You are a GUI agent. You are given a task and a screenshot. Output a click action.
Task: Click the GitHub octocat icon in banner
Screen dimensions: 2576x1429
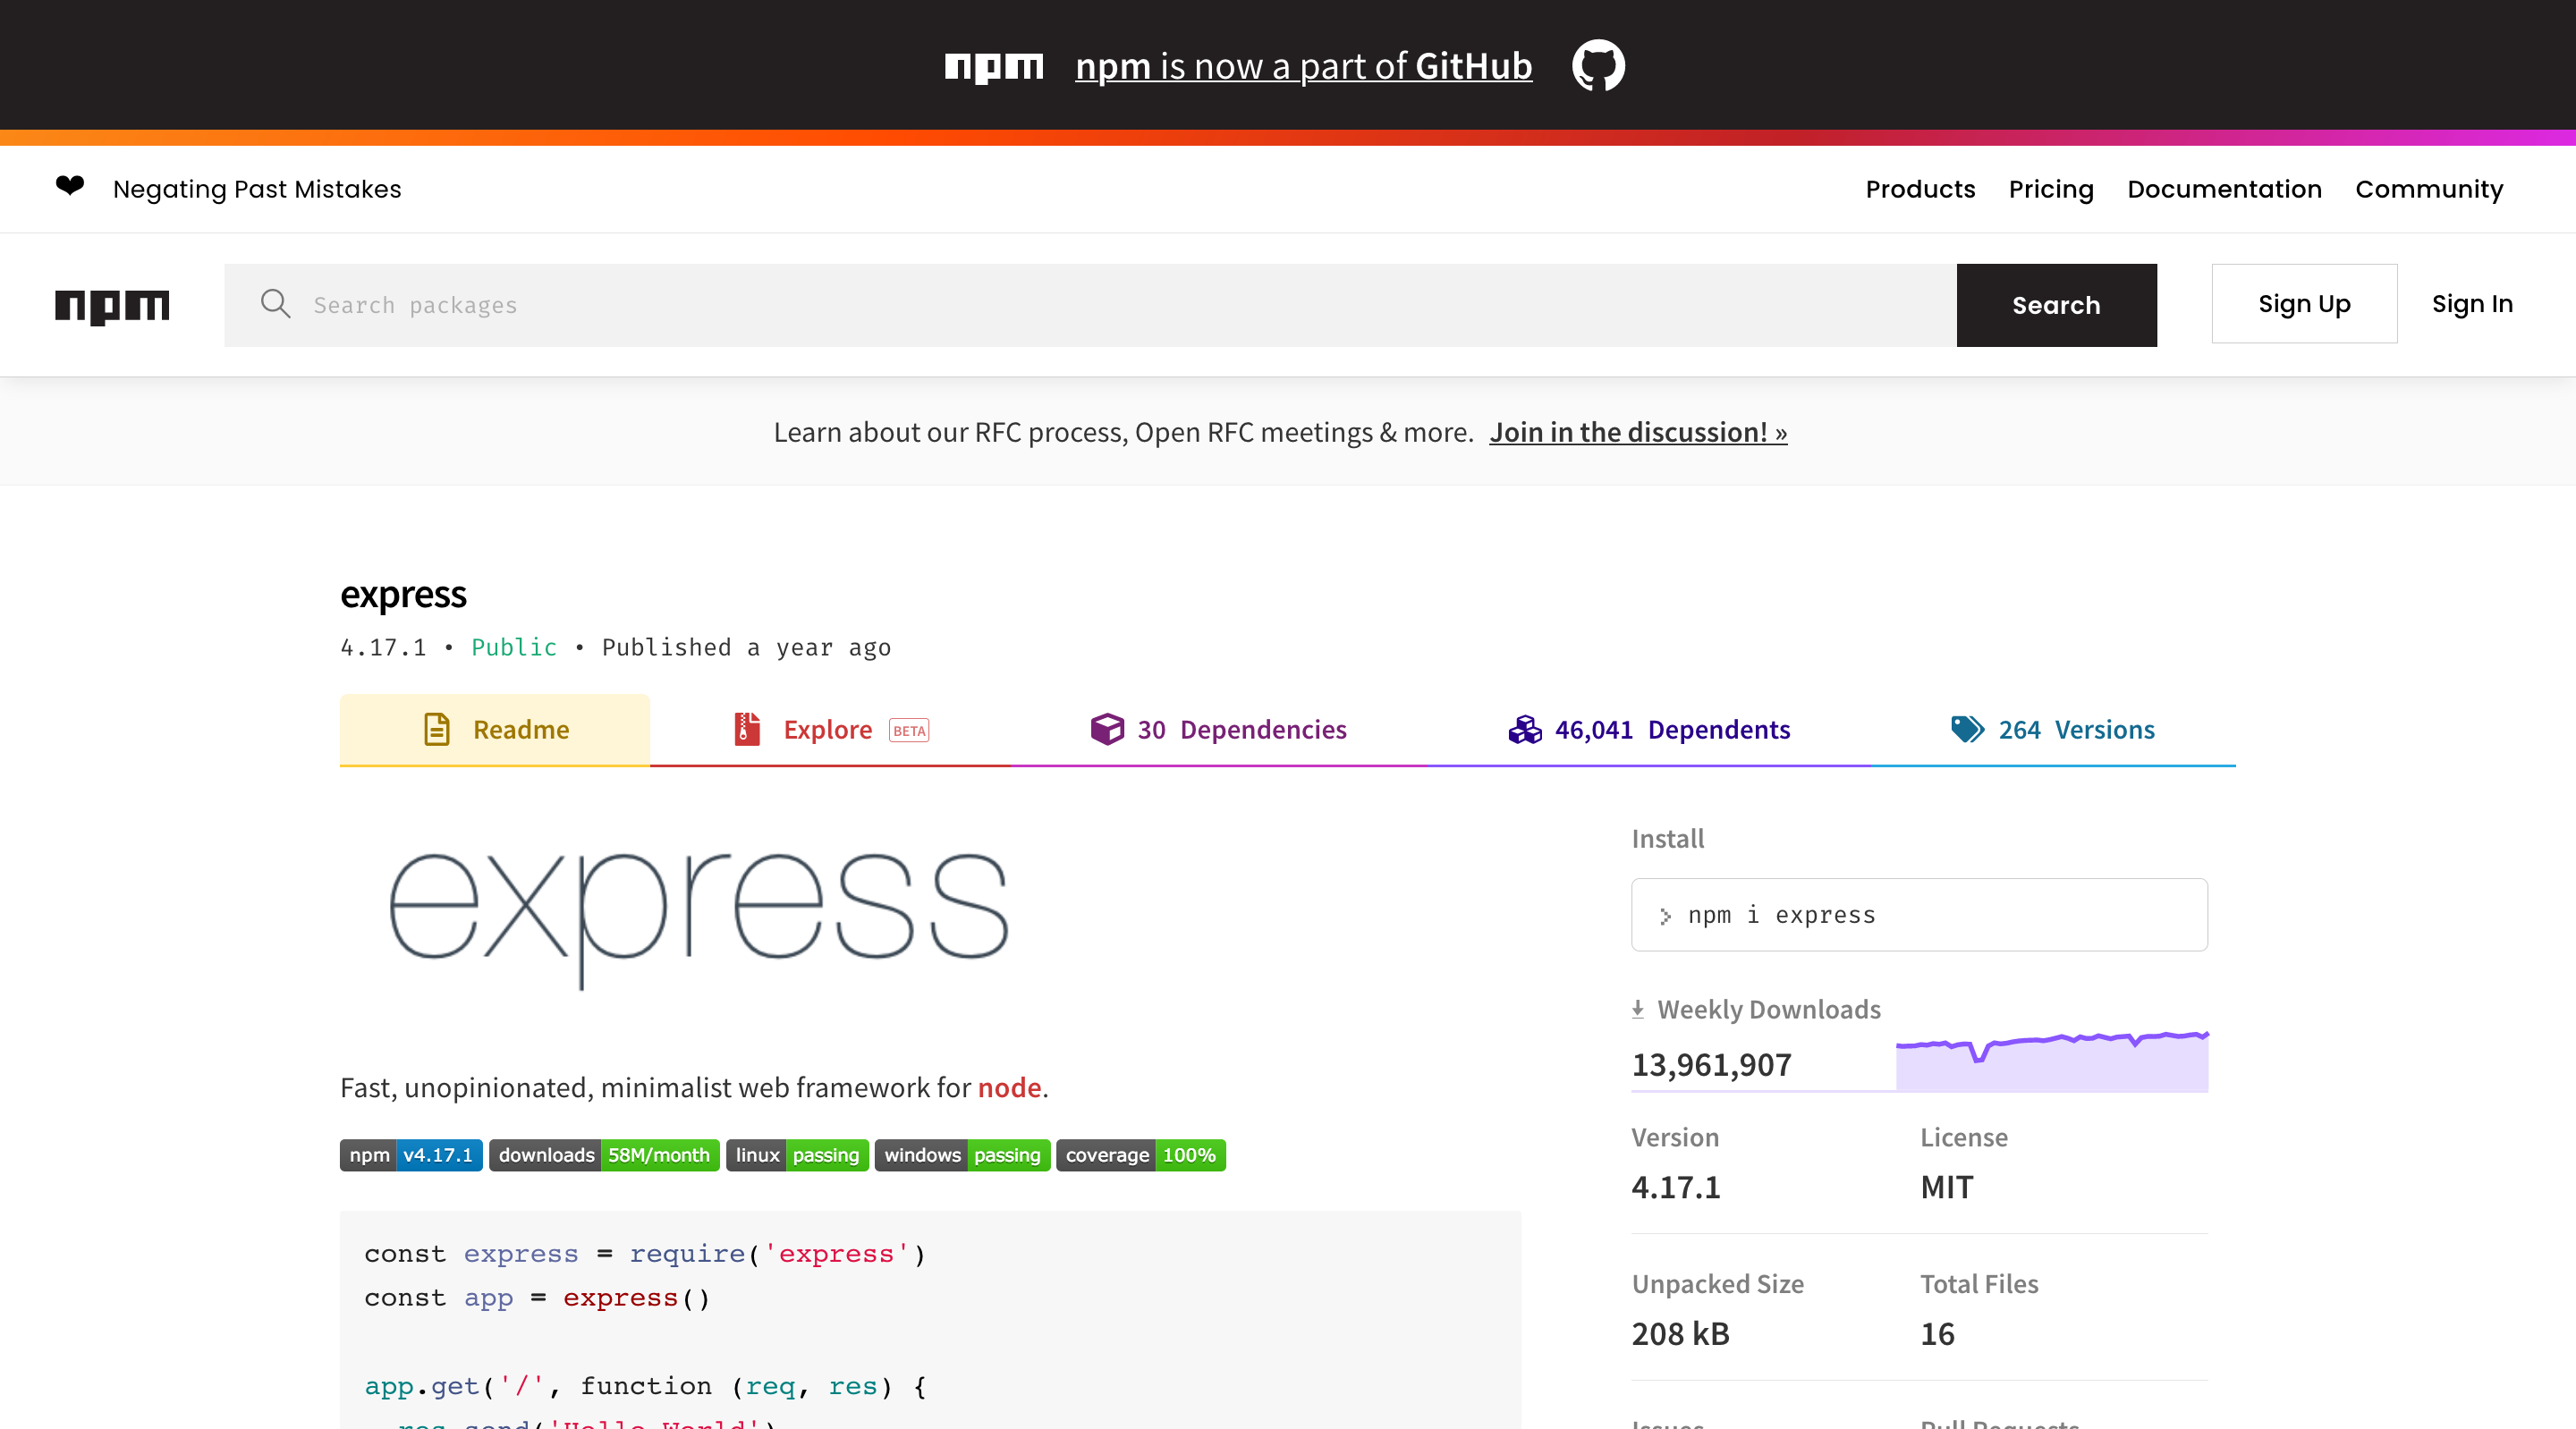[1598, 65]
